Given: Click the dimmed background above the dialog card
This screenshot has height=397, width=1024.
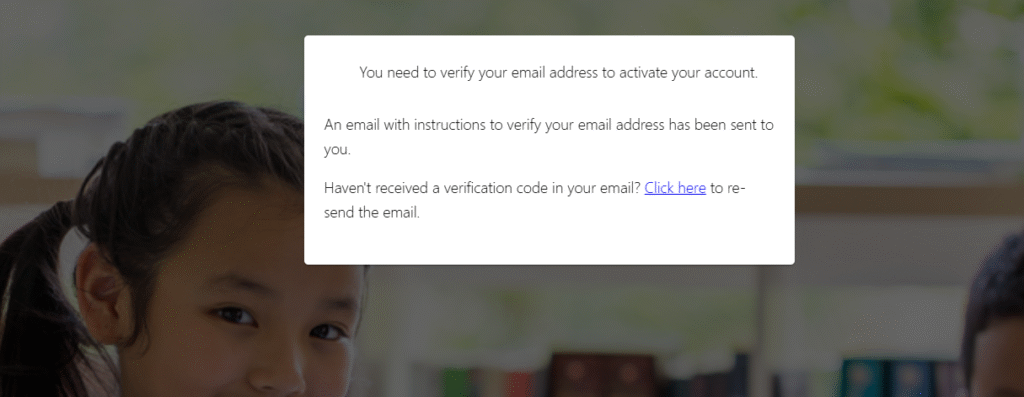Looking at the screenshot, I should tap(549, 16).
